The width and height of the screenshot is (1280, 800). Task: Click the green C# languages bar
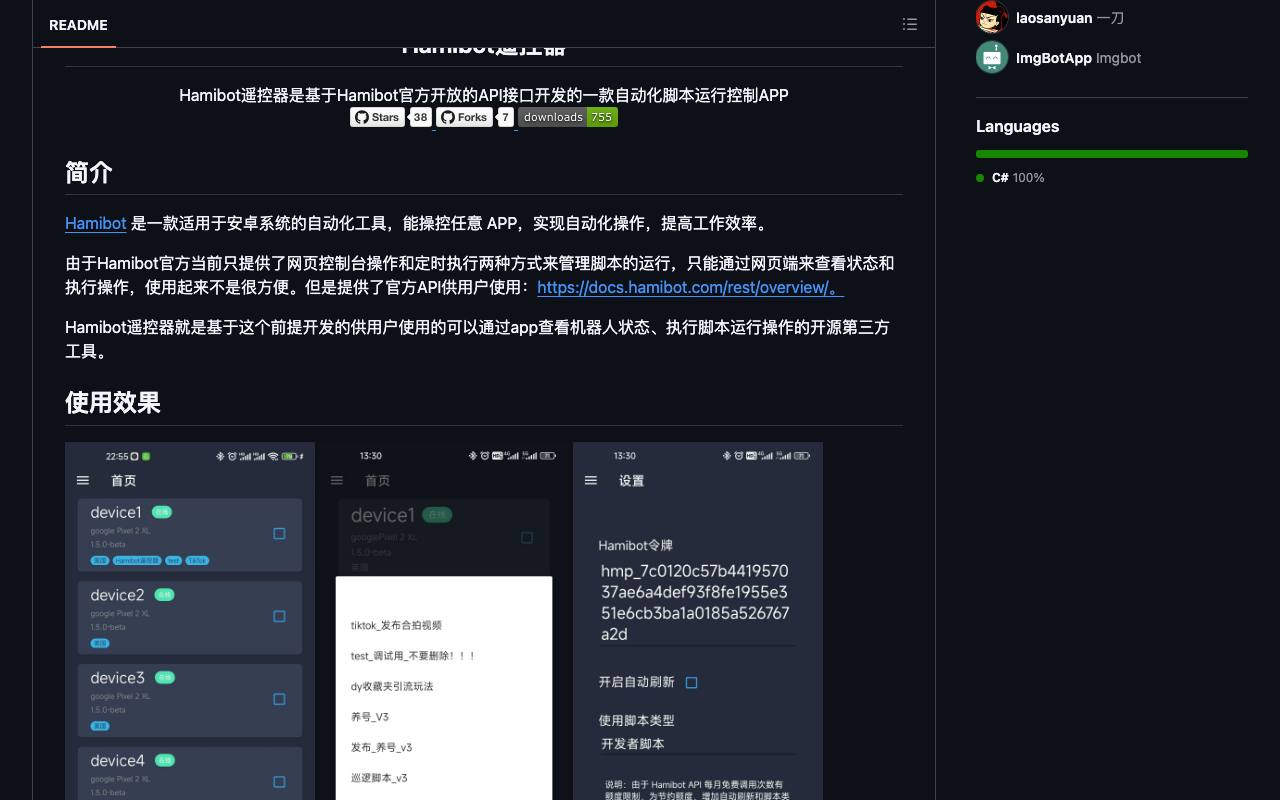click(1112, 154)
